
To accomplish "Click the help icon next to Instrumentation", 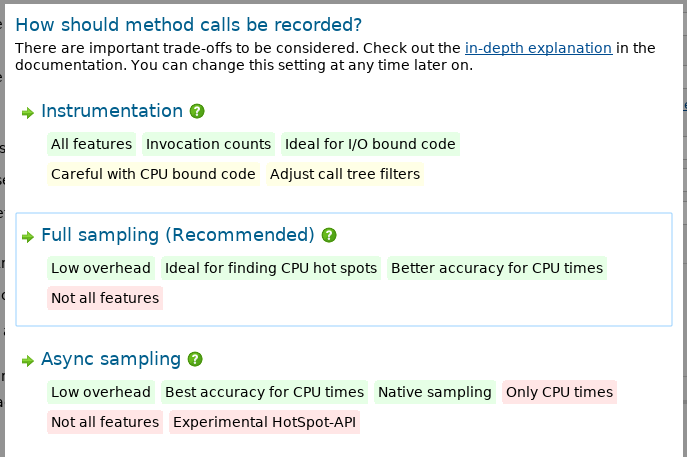I will click(x=197, y=111).
